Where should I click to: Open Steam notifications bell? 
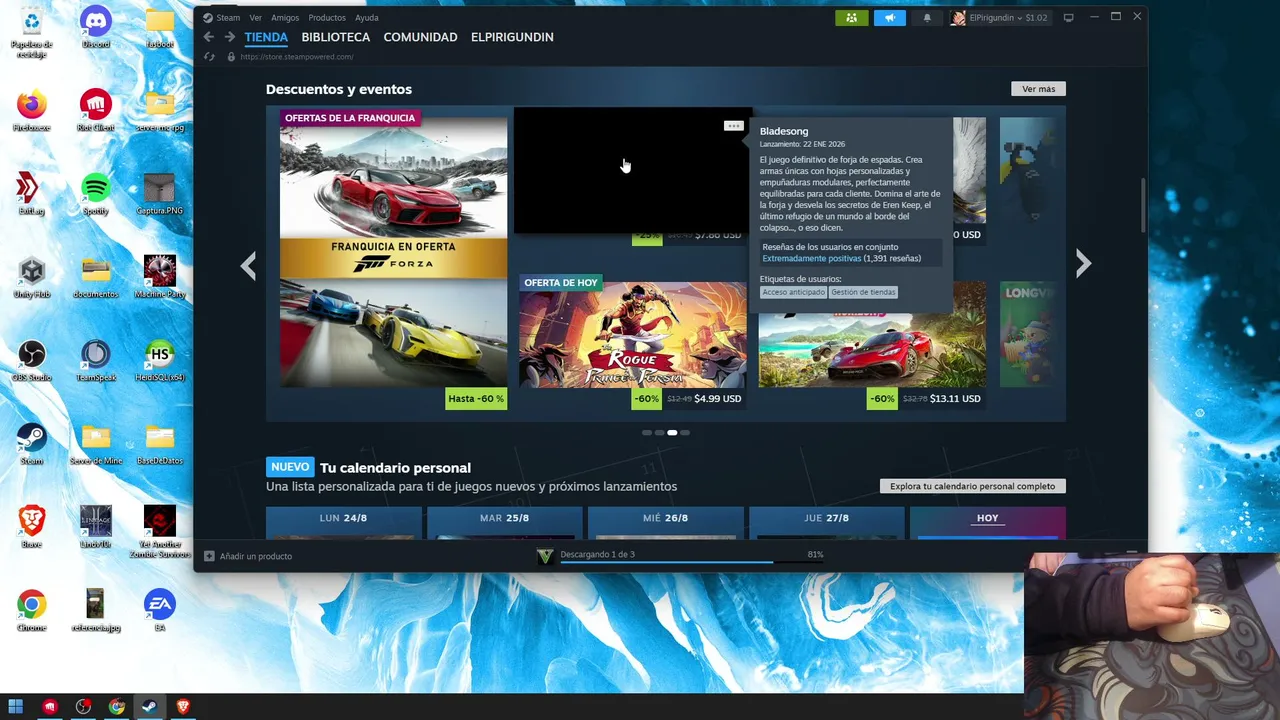927,18
